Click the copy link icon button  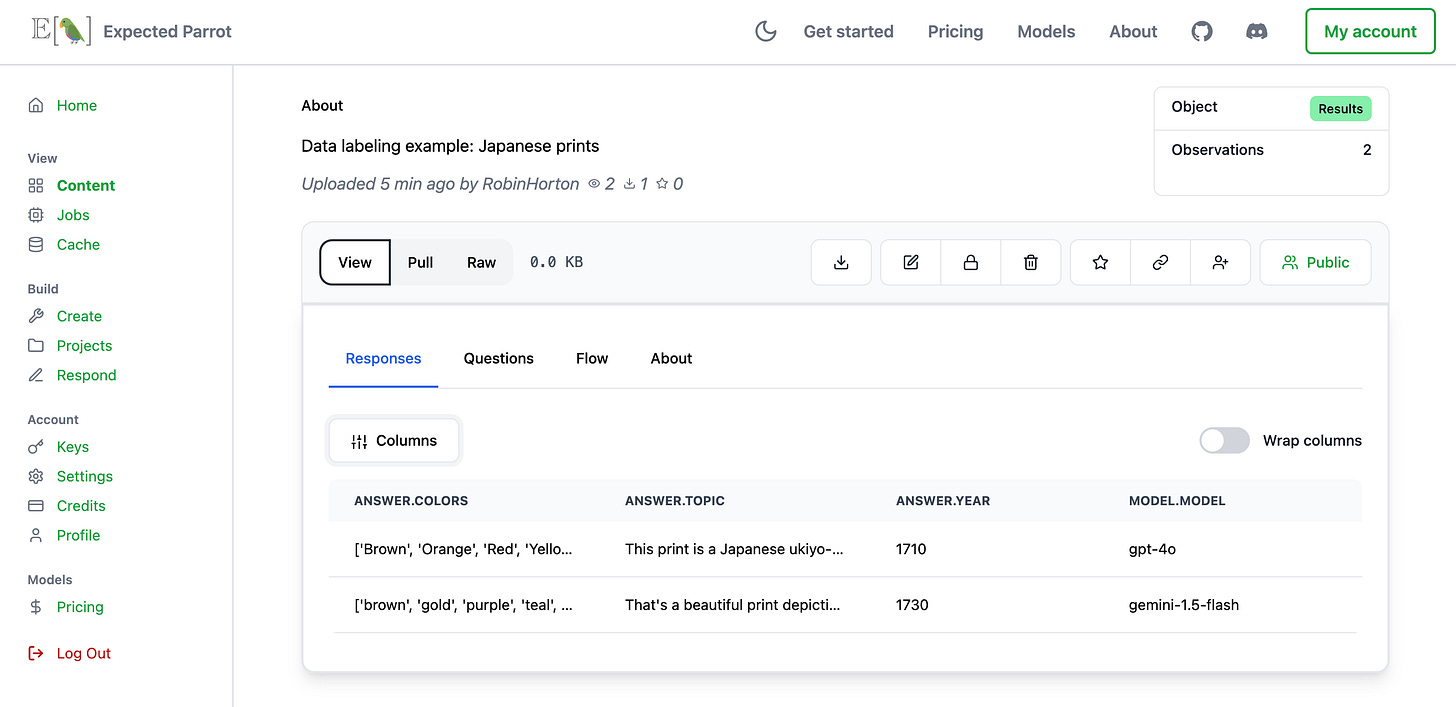(1160, 262)
